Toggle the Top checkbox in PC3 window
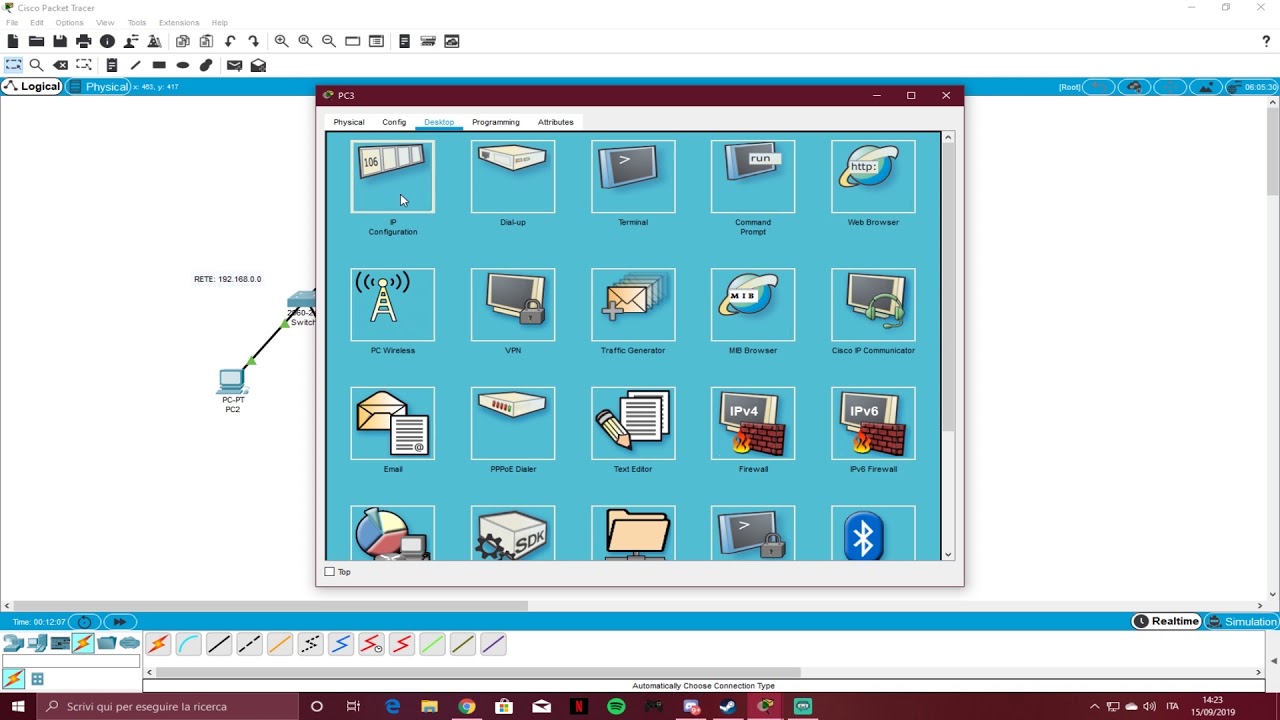This screenshot has height=720, width=1280. [x=330, y=572]
